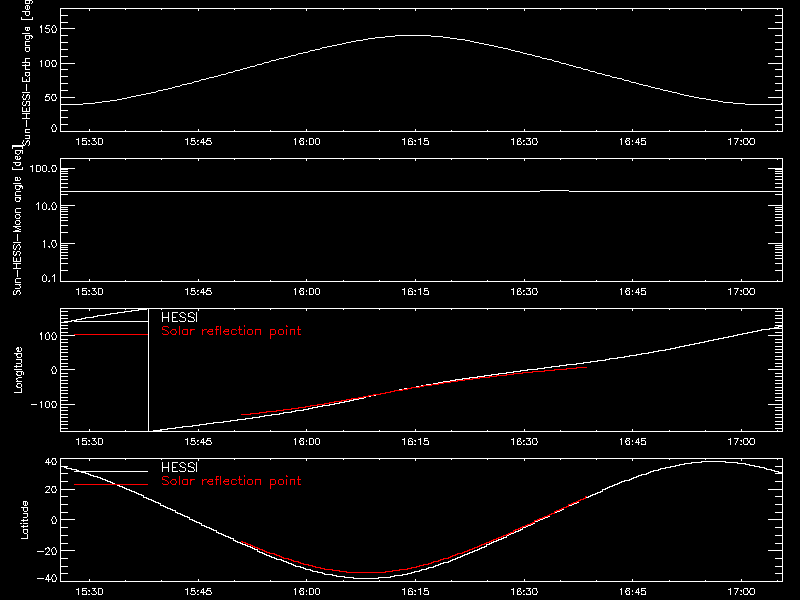Click the 150 tick on Earth angle plot
The width and height of the screenshot is (800, 600).
[x=48, y=29]
